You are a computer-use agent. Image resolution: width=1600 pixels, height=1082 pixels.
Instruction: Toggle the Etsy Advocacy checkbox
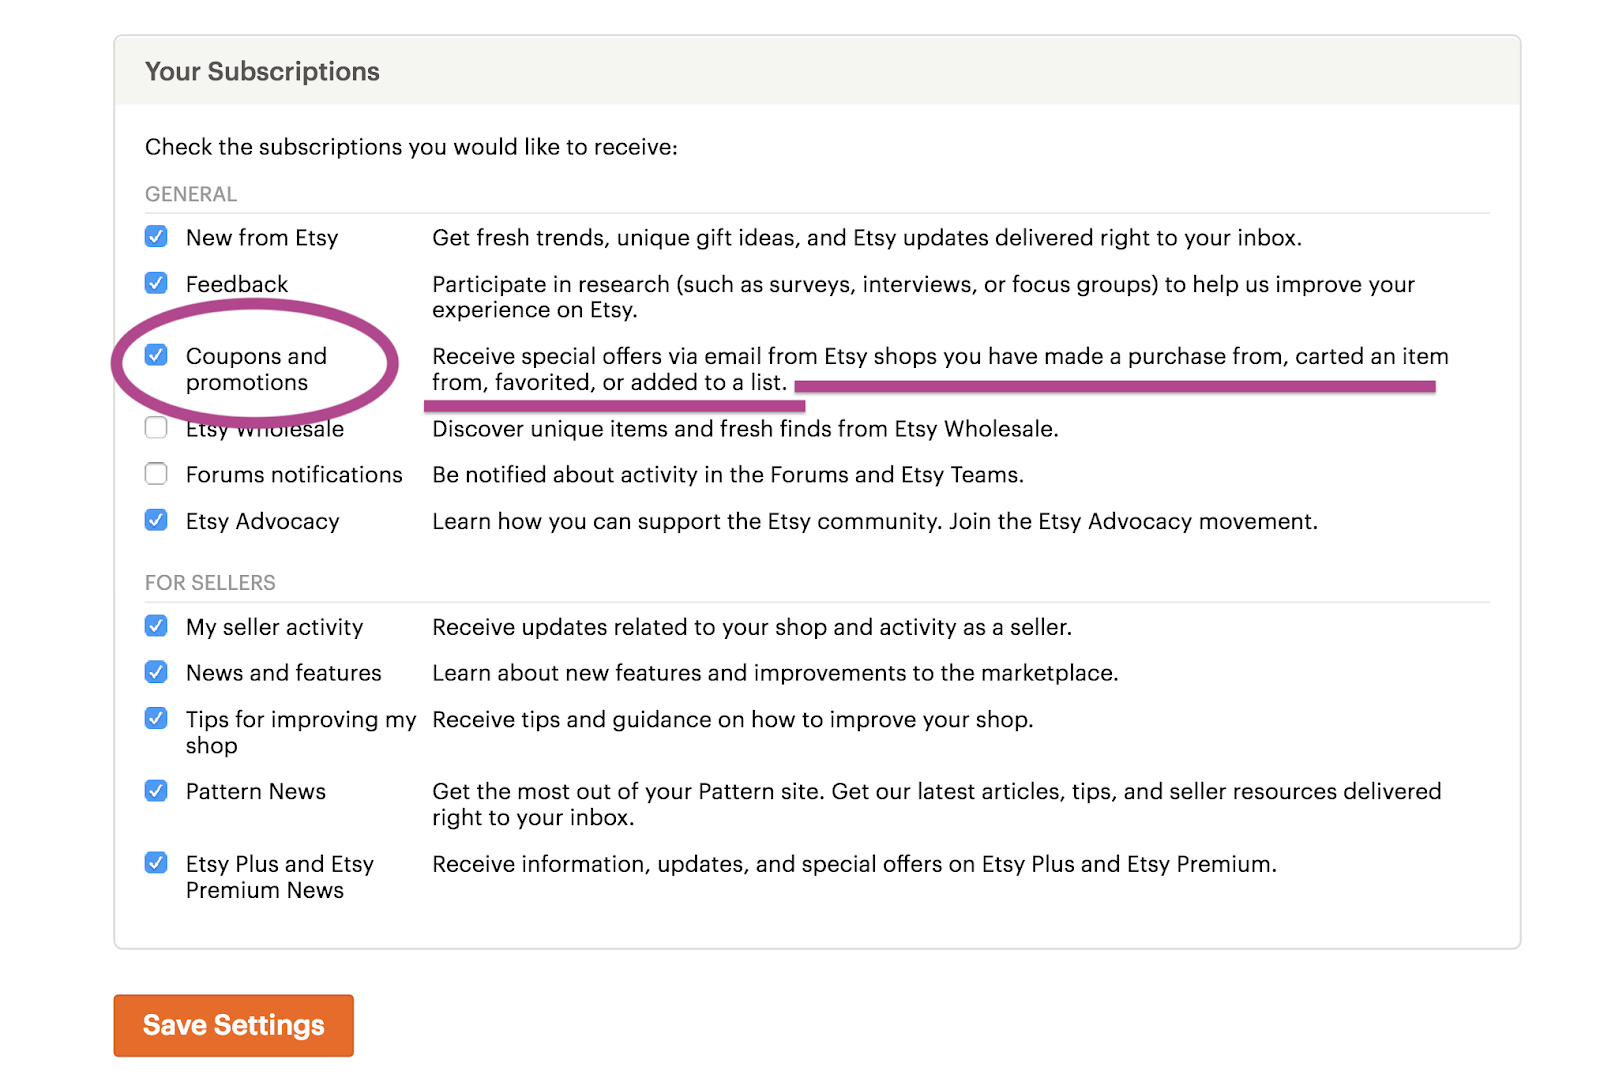pos(156,520)
